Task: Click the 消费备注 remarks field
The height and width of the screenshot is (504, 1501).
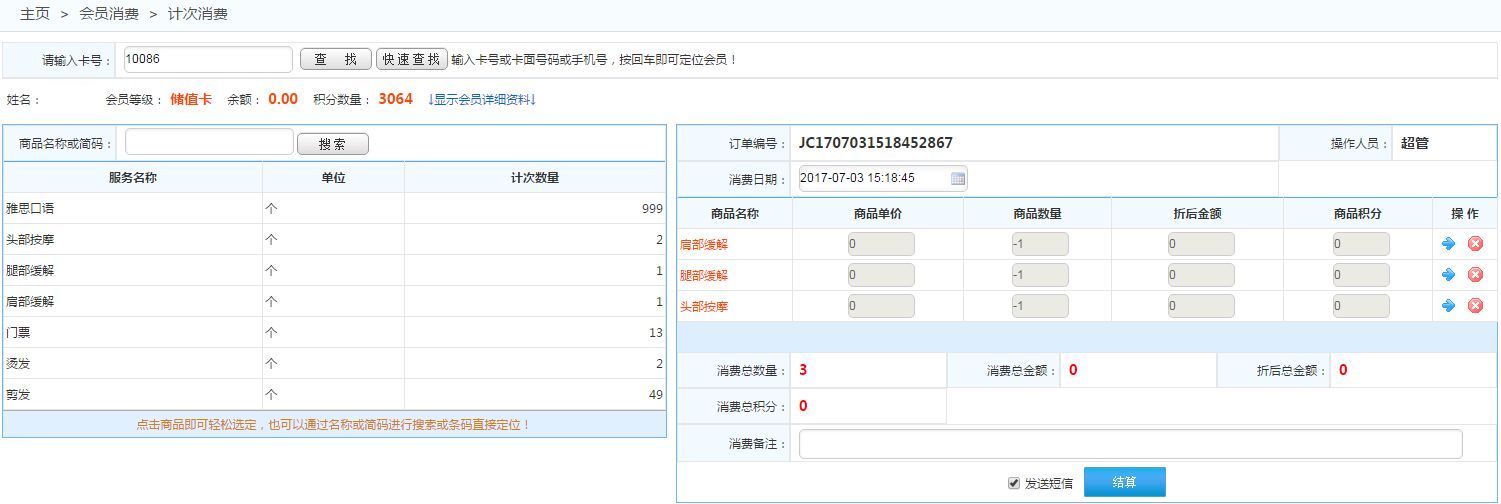Action: click(1130, 444)
